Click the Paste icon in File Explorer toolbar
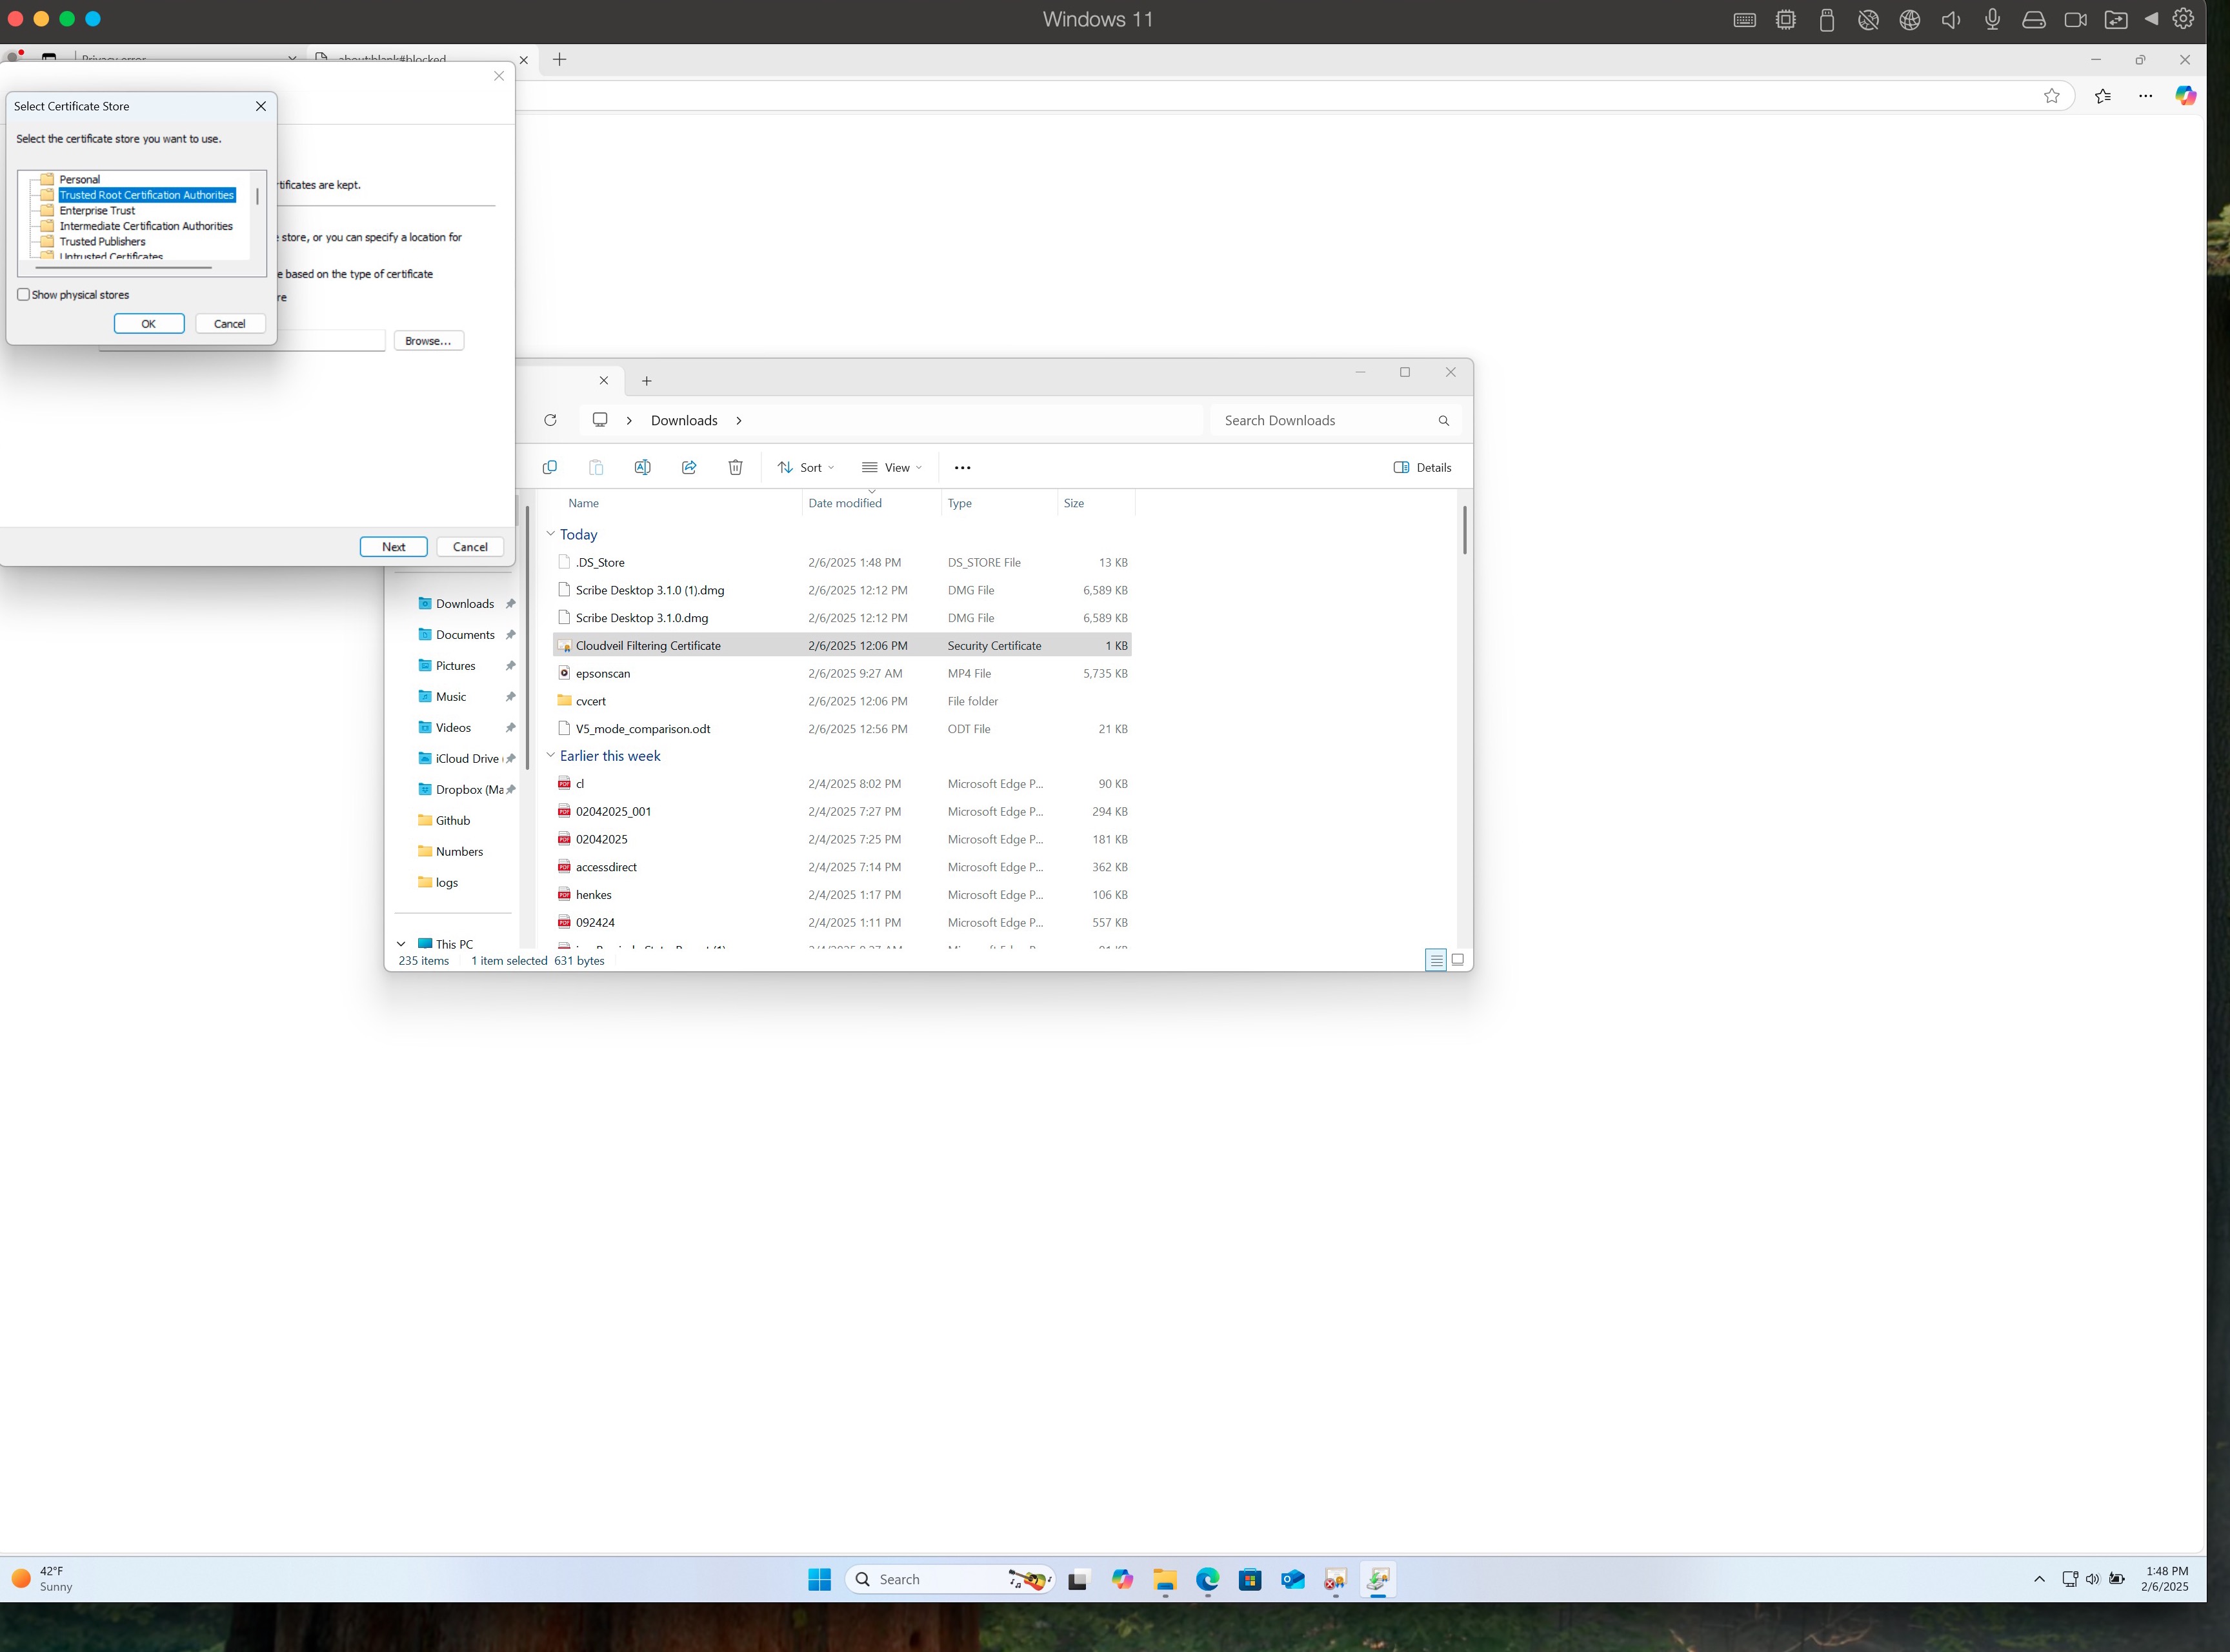The width and height of the screenshot is (2230, 1652). 596,467
